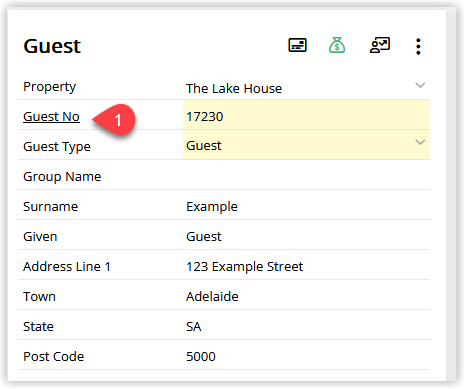Screen dimensions: 465x389
Task: Click the Surname field containing Example
Action: pos(306,206)
